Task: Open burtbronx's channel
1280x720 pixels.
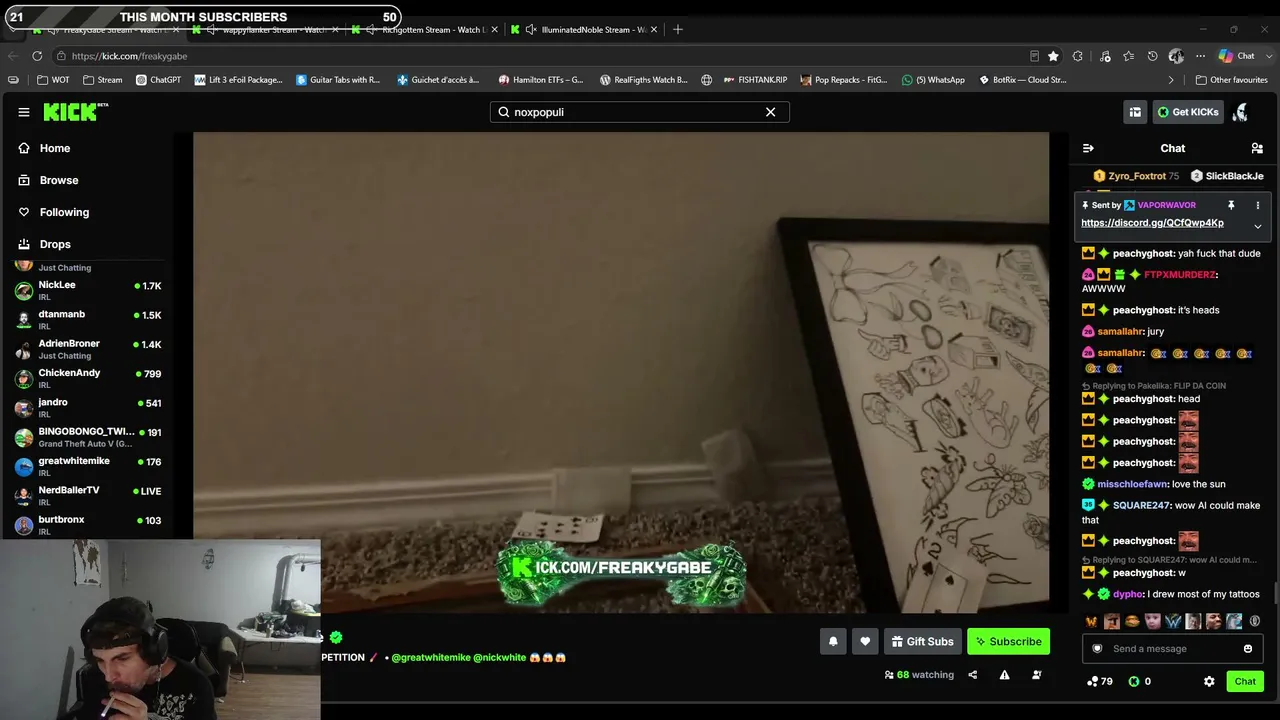Action: tap(88, 525)
